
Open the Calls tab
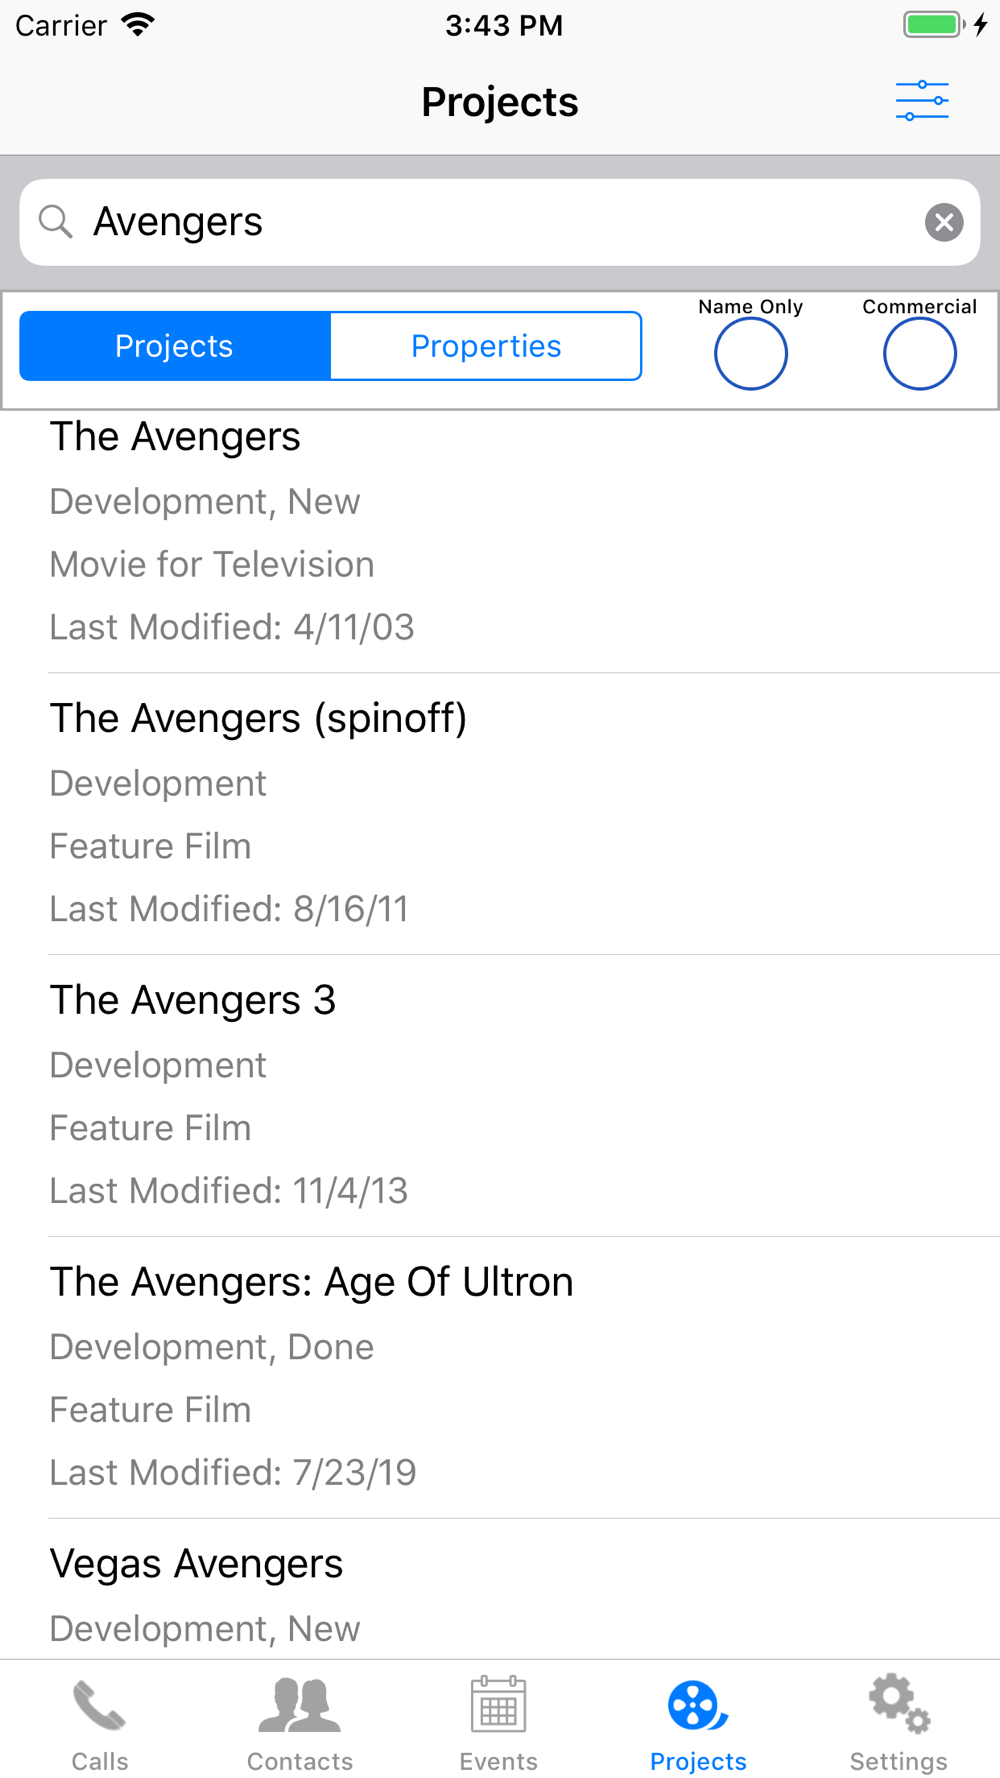pos(100,1722)
